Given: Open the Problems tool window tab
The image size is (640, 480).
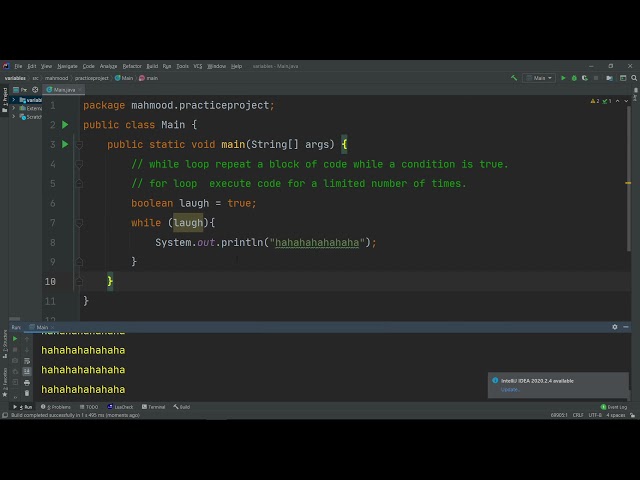Looking at the screenshot, I should tap(56, 407).
